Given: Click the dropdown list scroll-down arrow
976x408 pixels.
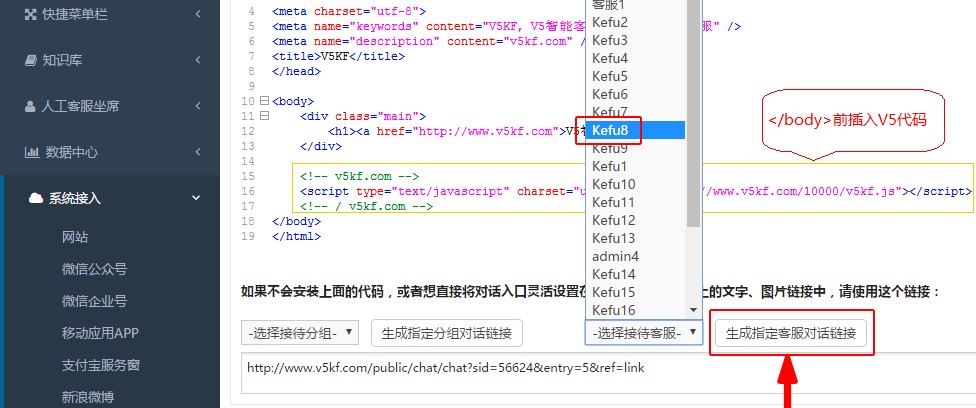Looking at the screenshot, I should 693,310.
